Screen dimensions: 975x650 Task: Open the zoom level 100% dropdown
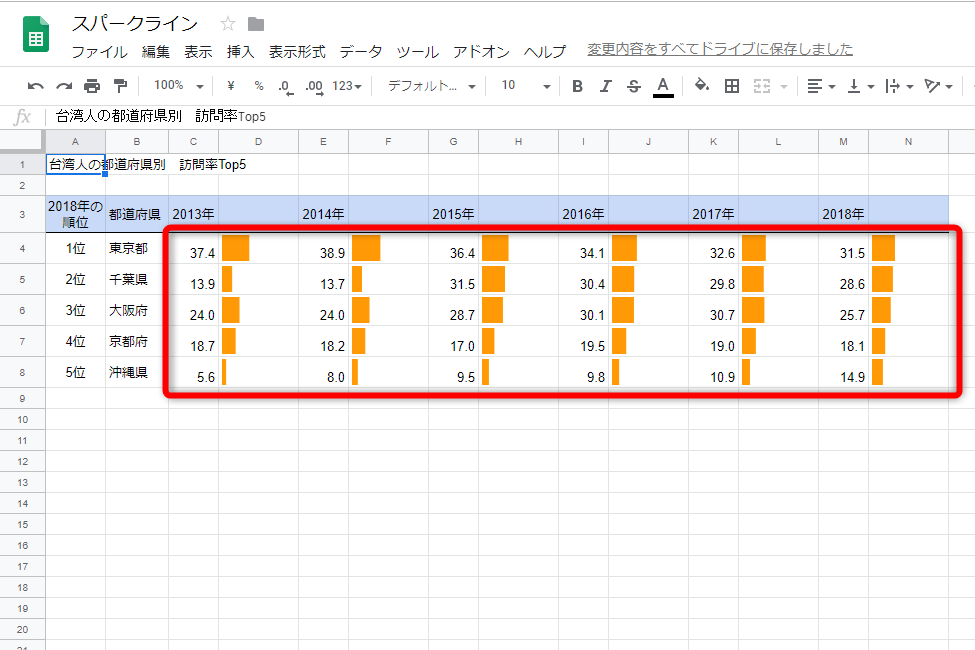[x=177, y=86]
